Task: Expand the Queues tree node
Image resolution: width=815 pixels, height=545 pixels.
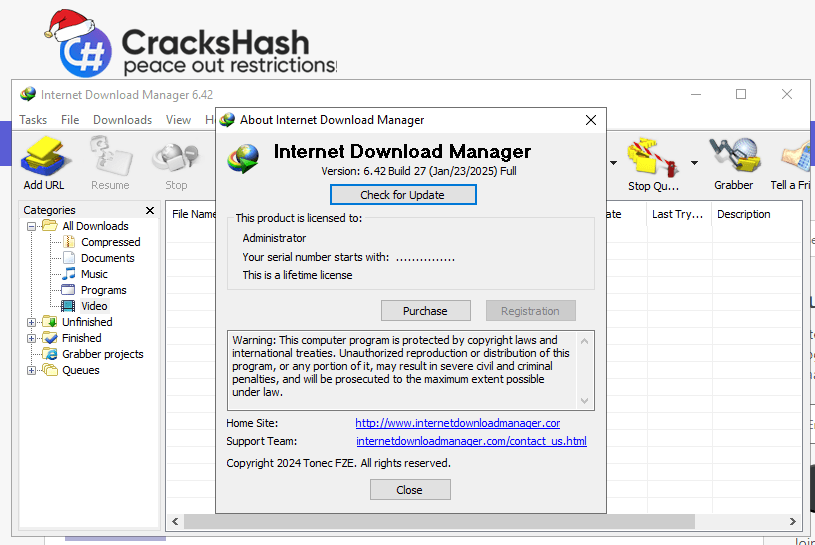Action: pyautogui.click(x=32, y=370)
